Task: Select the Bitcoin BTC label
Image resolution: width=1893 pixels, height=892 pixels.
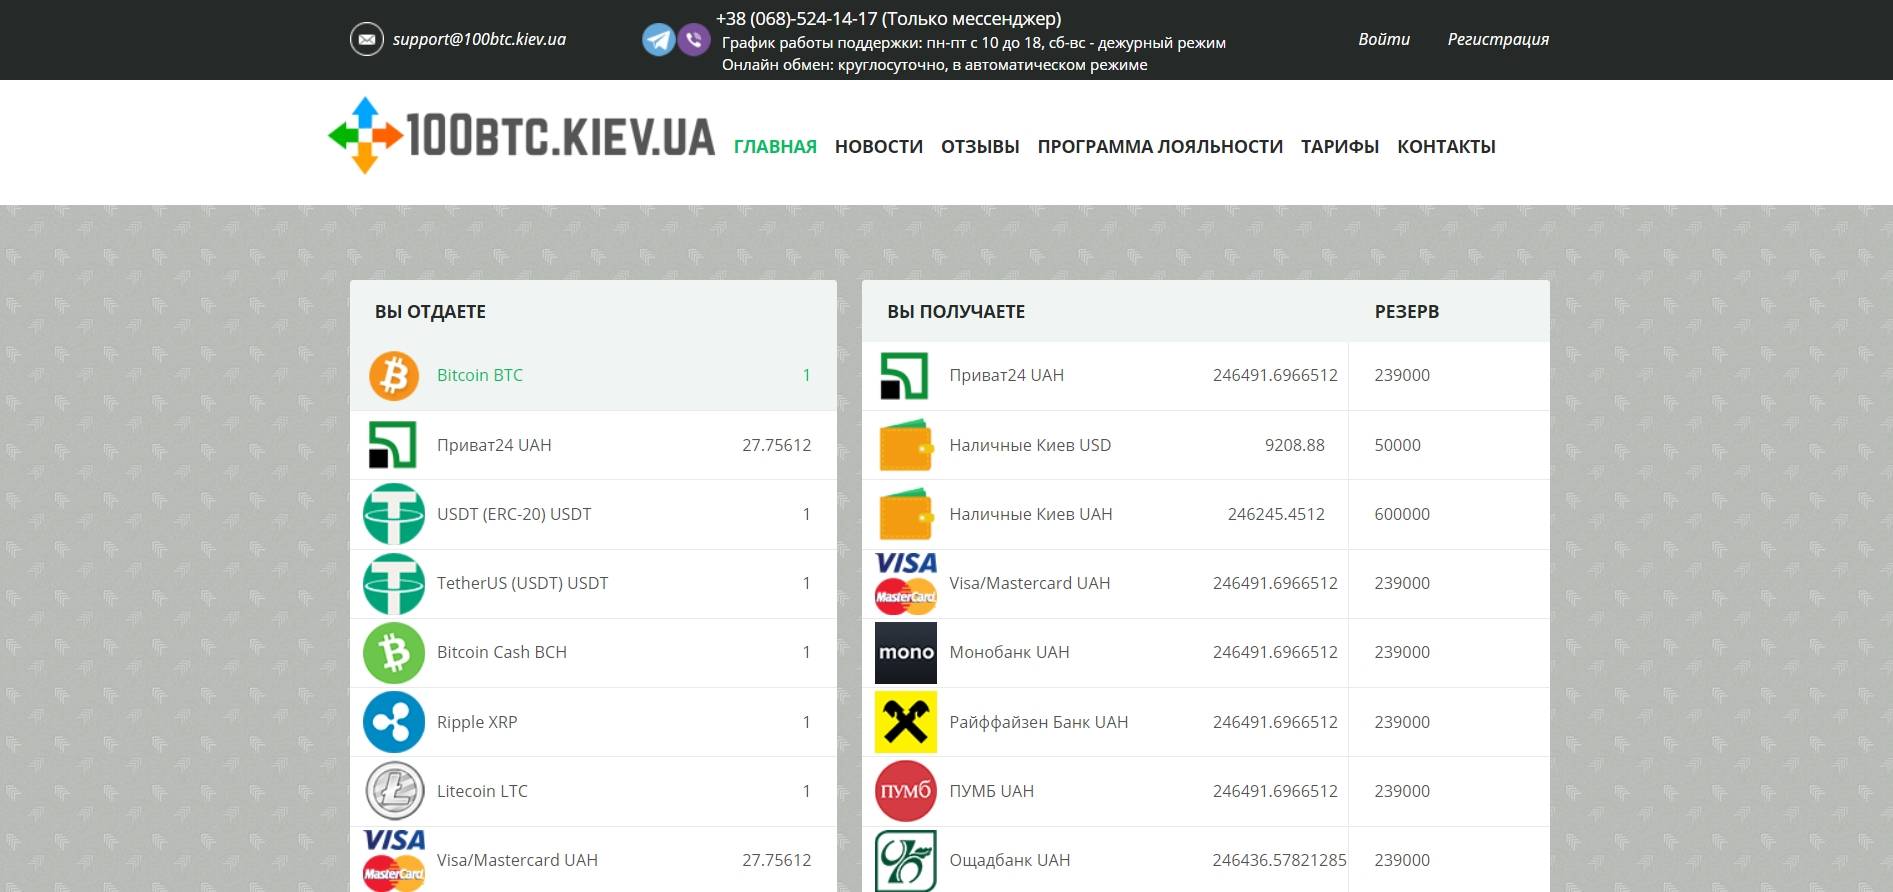Action: click(x=480, y=375)
